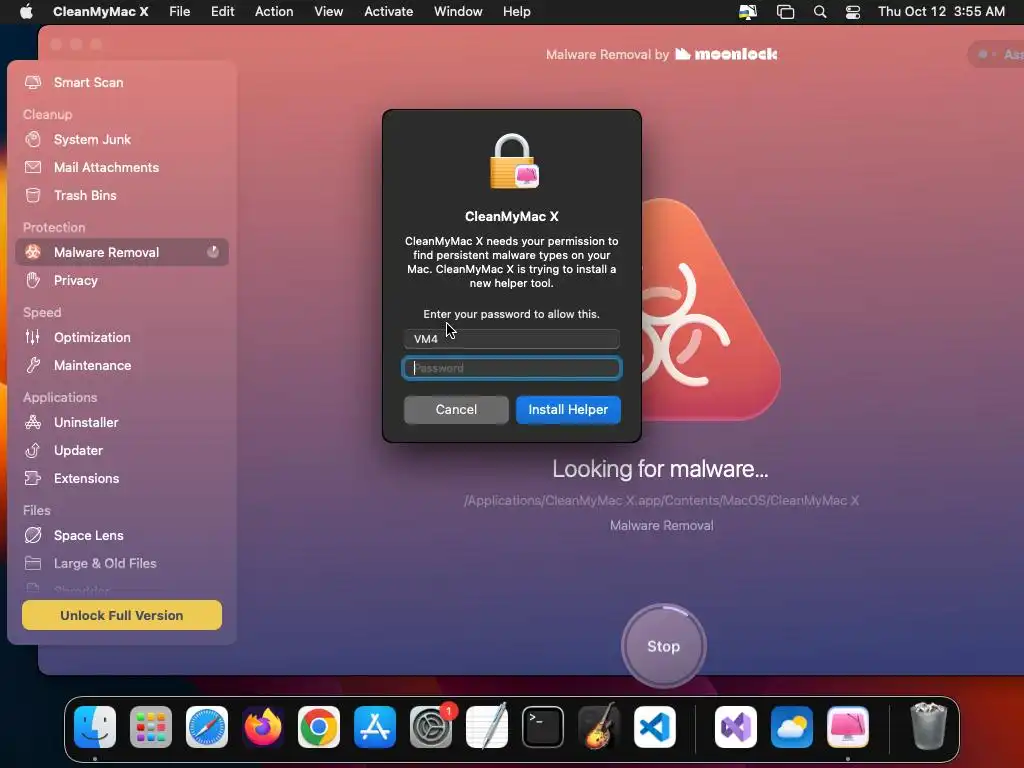This screenshot has width=1024, height=768.
Task: Open Visual Studio Code from the Dock
Action: (655, 727)
